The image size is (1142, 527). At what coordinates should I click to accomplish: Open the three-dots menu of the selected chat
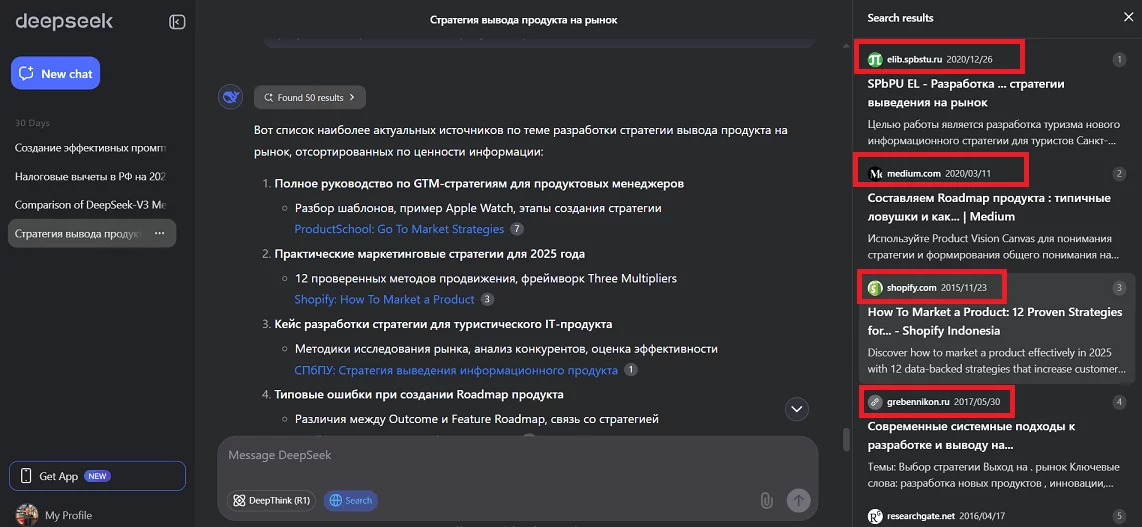tap(160, 234)
